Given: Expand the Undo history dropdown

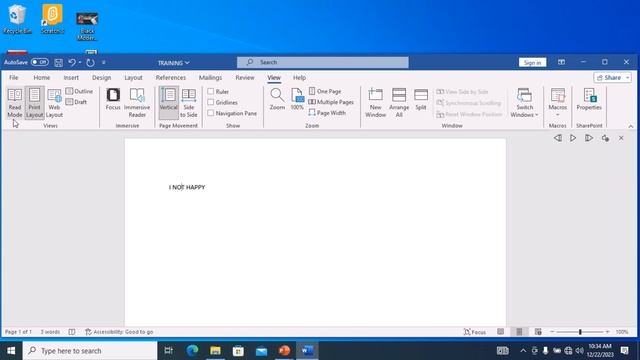Looking at the screenshot, I should coord(80,62).
